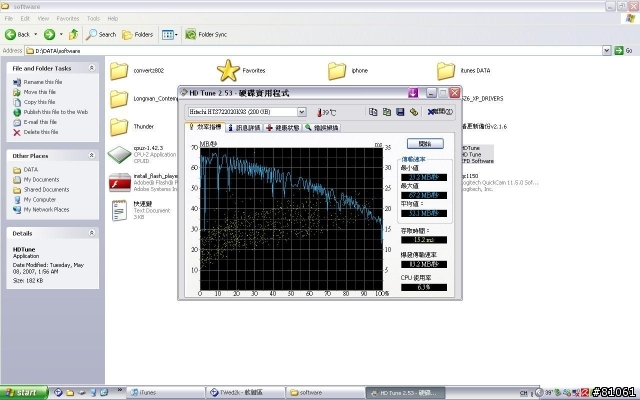Click the software folder taskbar button
The image size is (640, 400).
[x=324, y=393]
